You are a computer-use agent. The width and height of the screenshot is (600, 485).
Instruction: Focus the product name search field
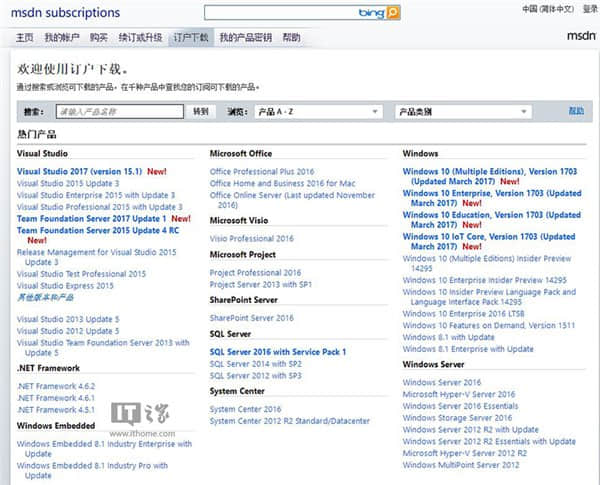(x=120, y=112)
